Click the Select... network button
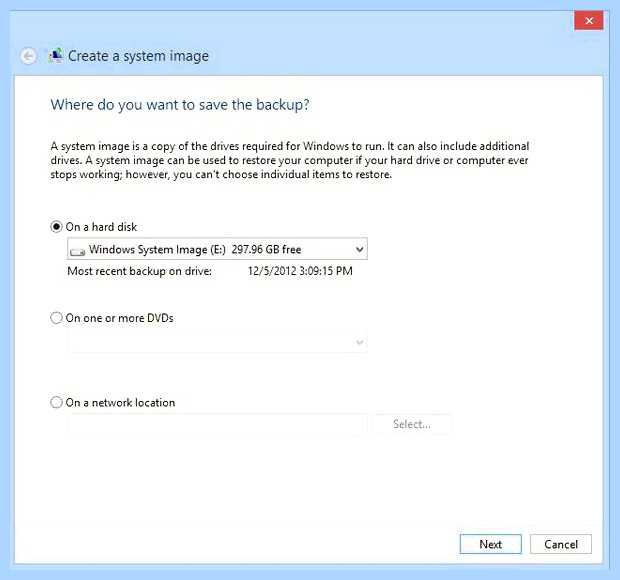 [412, 424]
